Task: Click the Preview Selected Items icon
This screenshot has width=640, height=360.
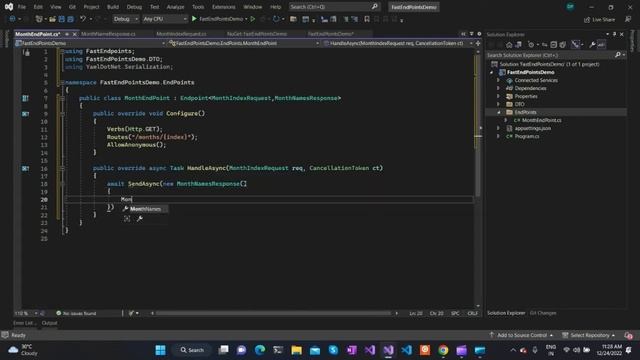Action: point(601,45)
